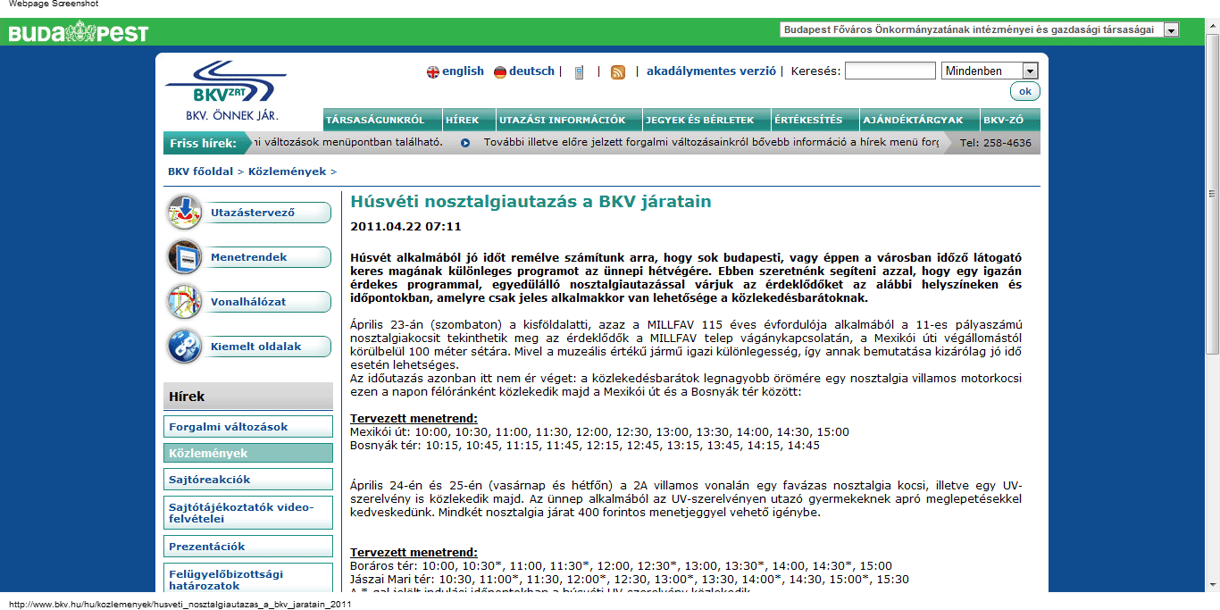Click the UK flag icon
The height and width of the screenshot is (610, 1220).
(x=433, y=72)
